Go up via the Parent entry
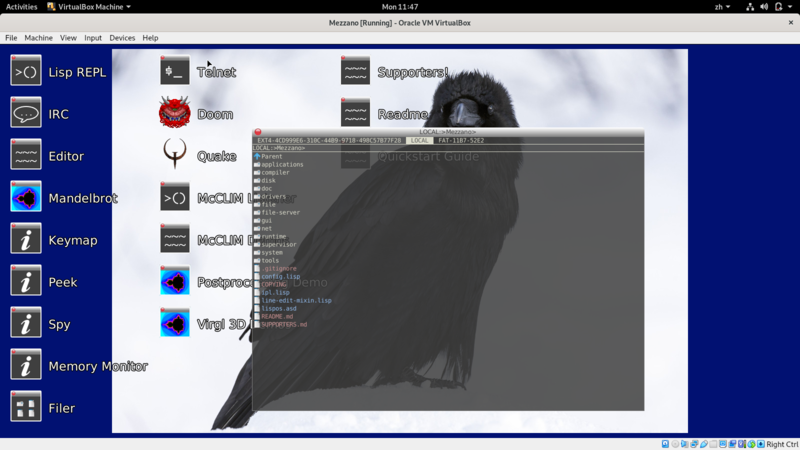 click(x=268, y=157)
